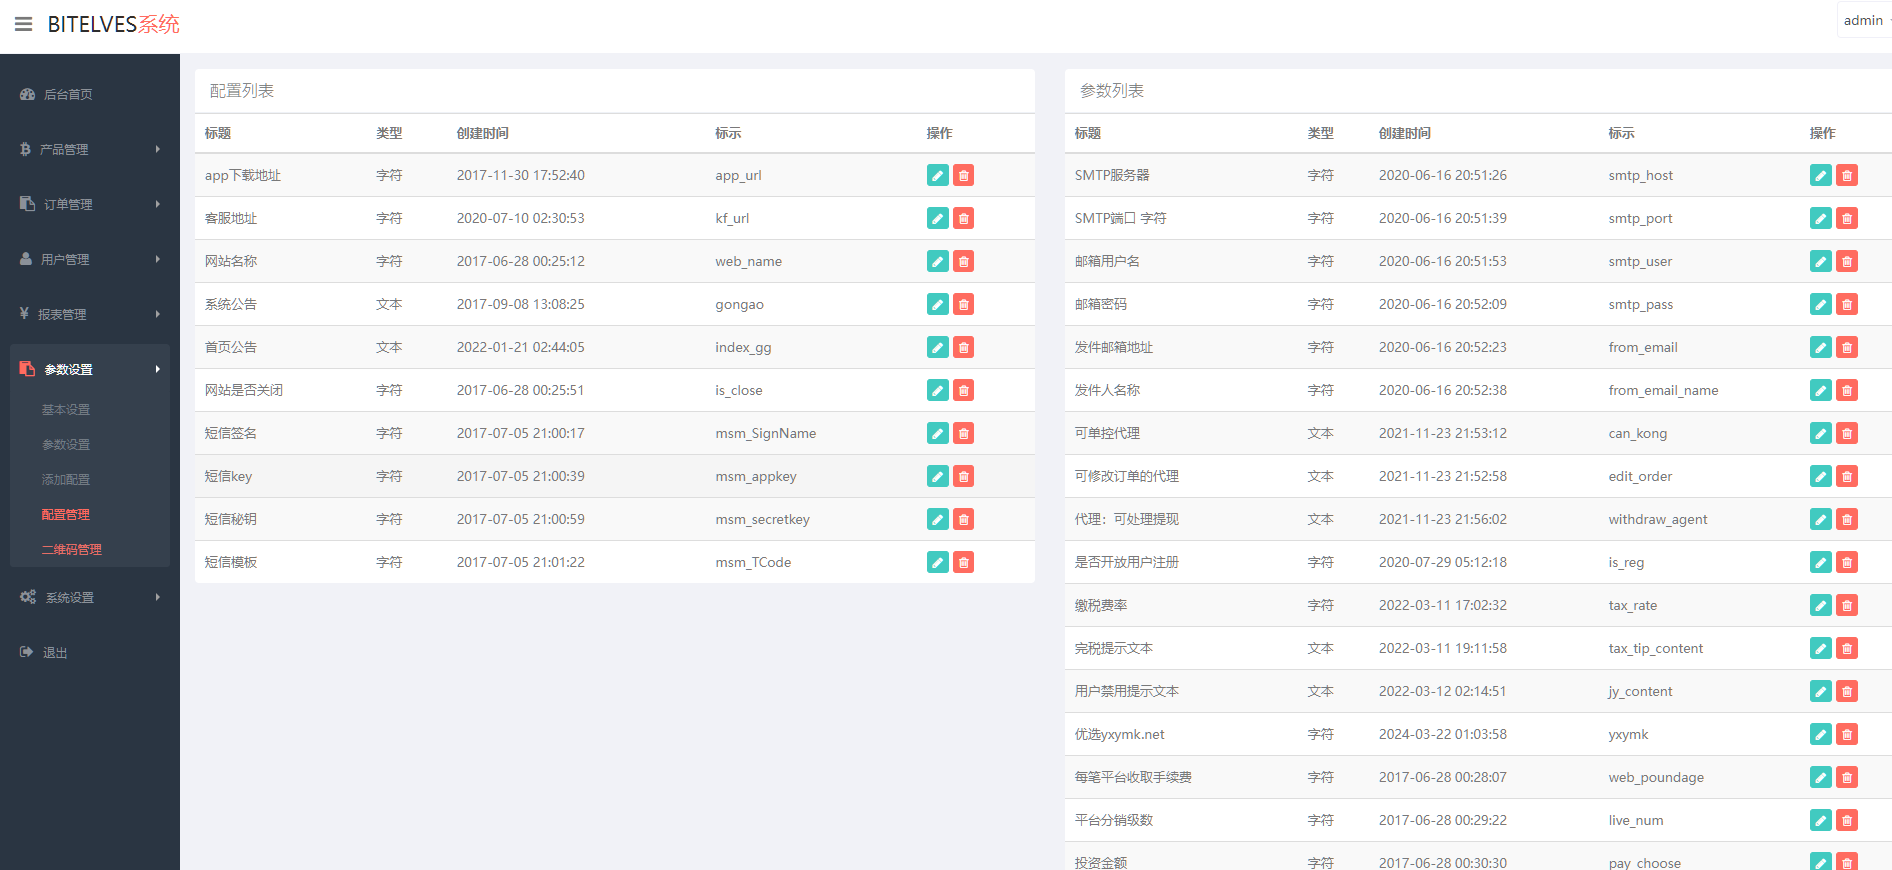Click the BITELVES系统 logo title
The image size is (1892, 870).
tap(113, 24)
